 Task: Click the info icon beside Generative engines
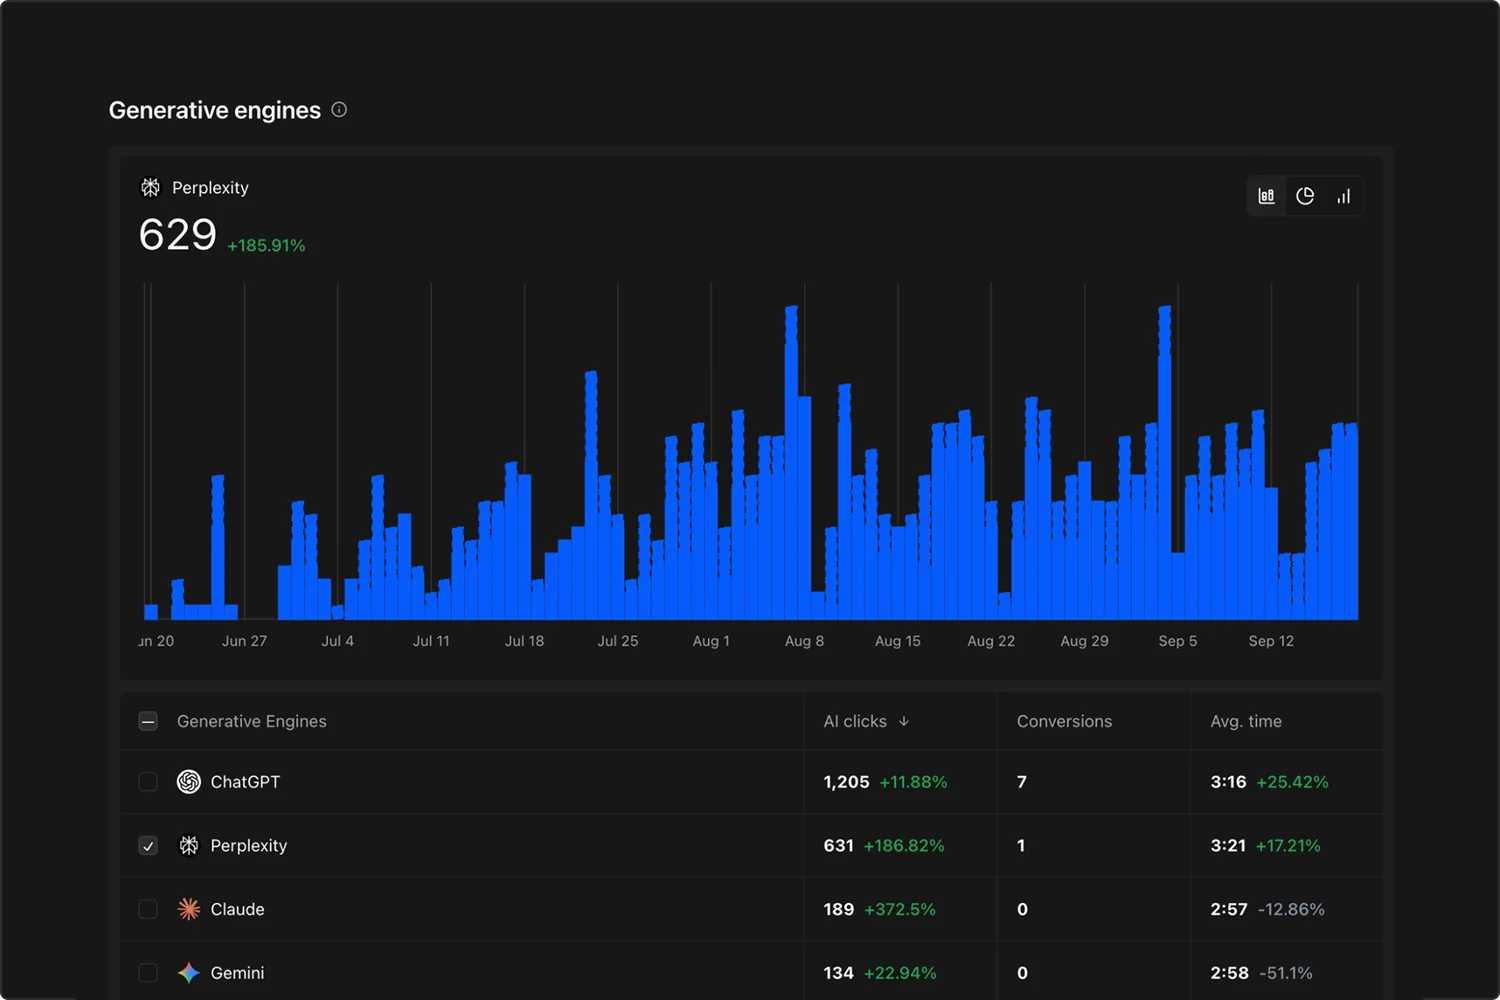point(339,110)
